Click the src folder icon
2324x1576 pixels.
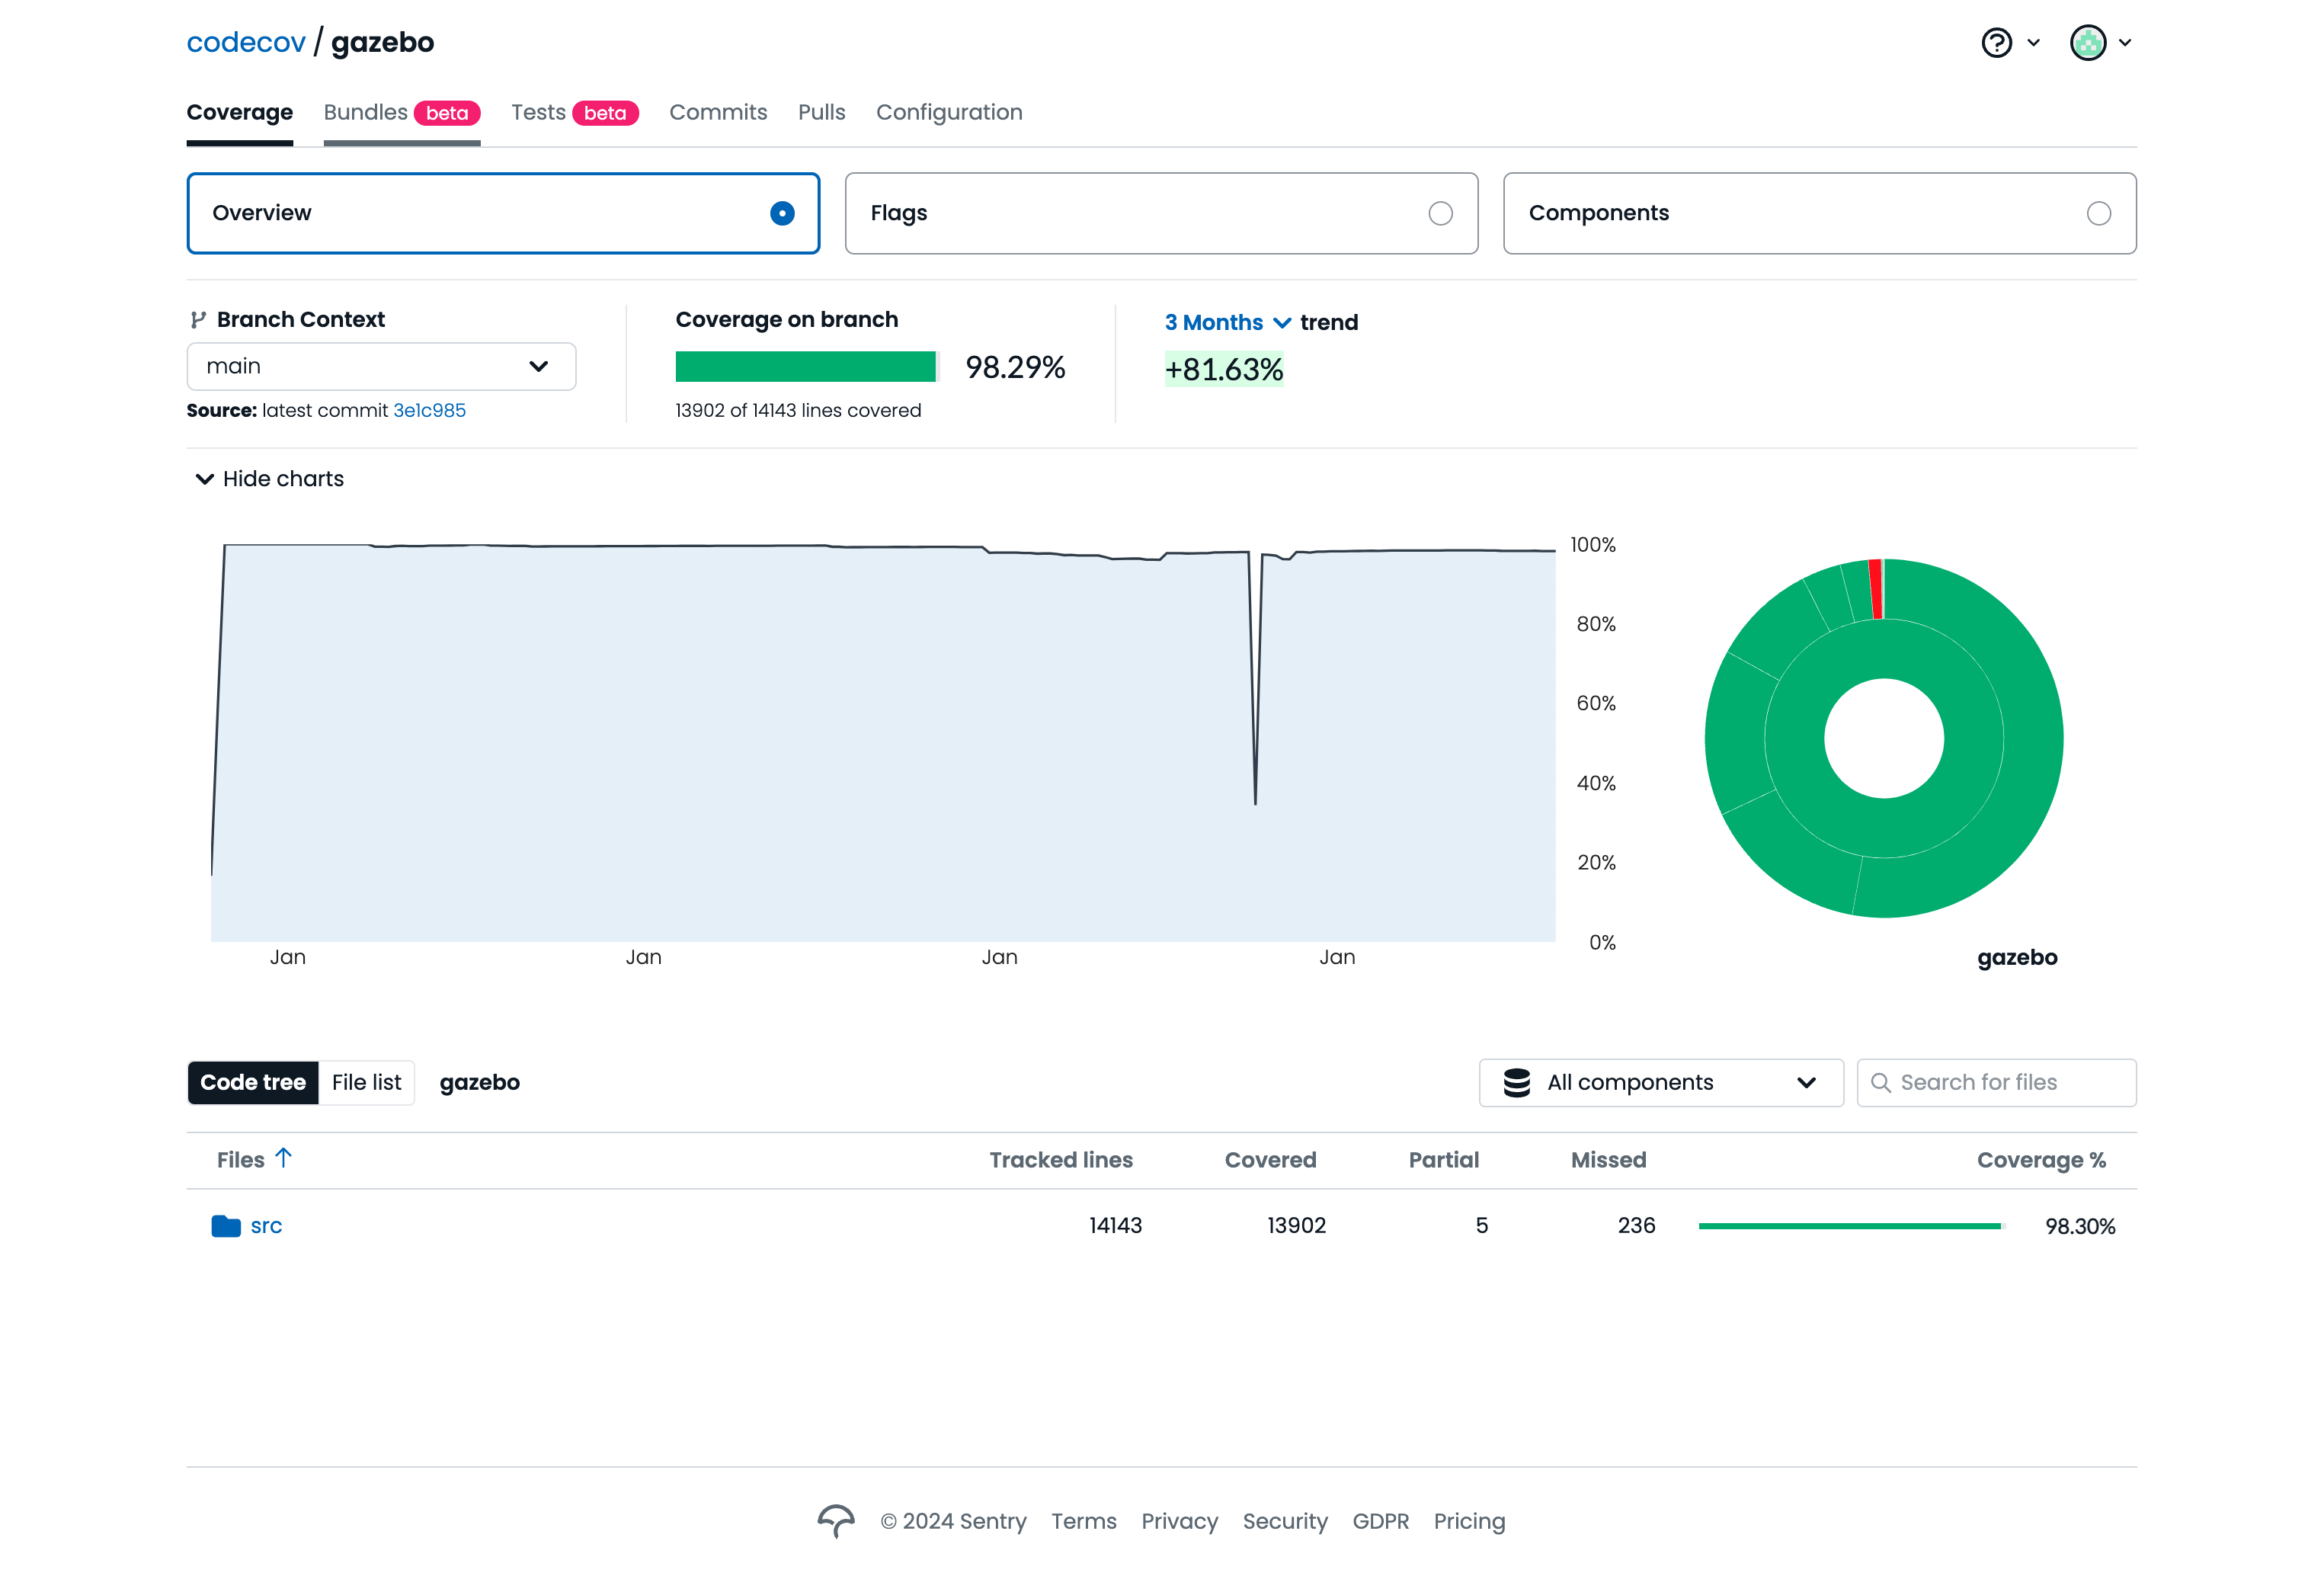[226, 1225]
